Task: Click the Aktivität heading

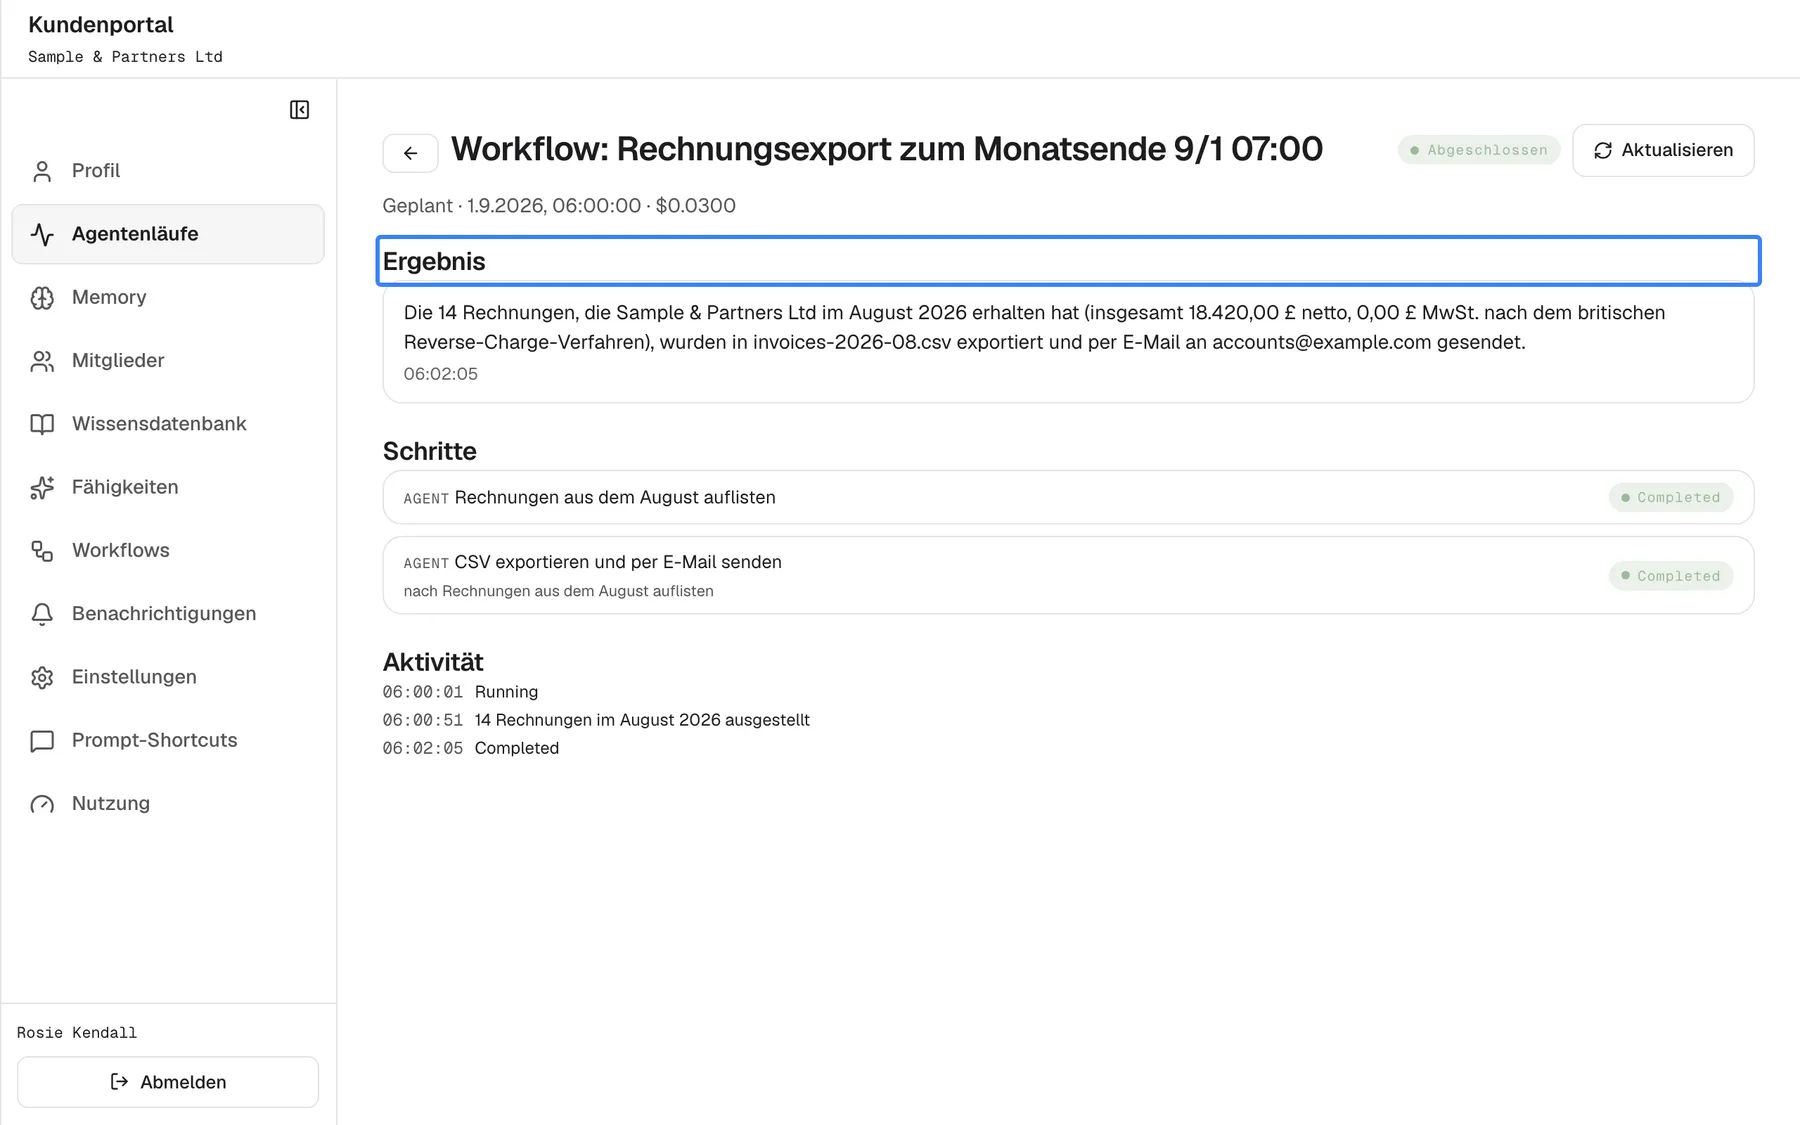Action: (x=433, y=662)
